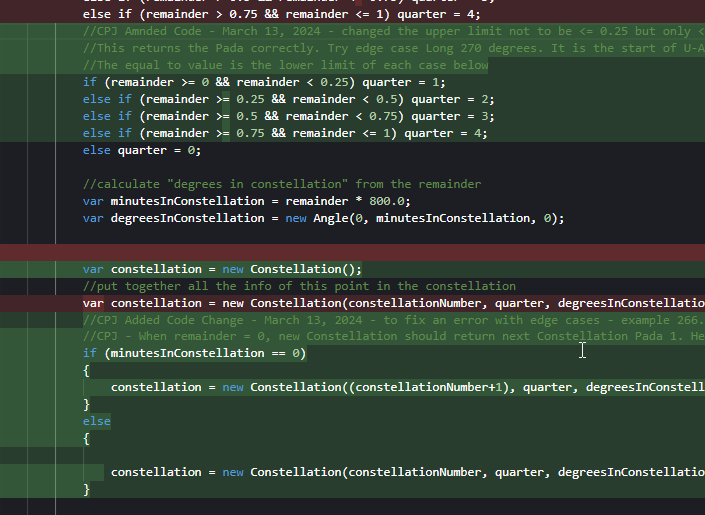Click comment '//put together all the info of this point'
The image size is (705, 515).
[299, 286]
